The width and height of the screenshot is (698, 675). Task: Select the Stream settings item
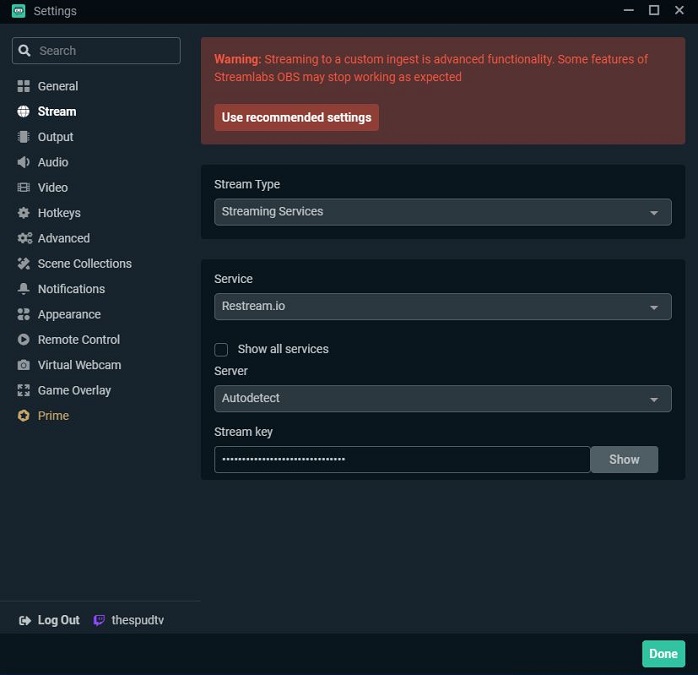(x=57, y=111)
